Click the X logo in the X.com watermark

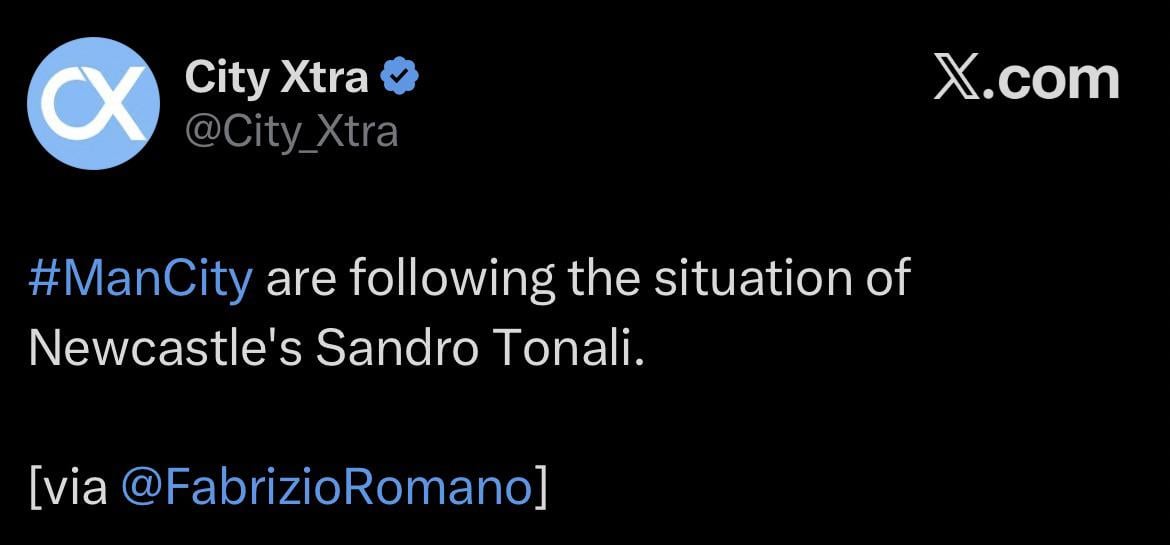click(x=957, y=80)
